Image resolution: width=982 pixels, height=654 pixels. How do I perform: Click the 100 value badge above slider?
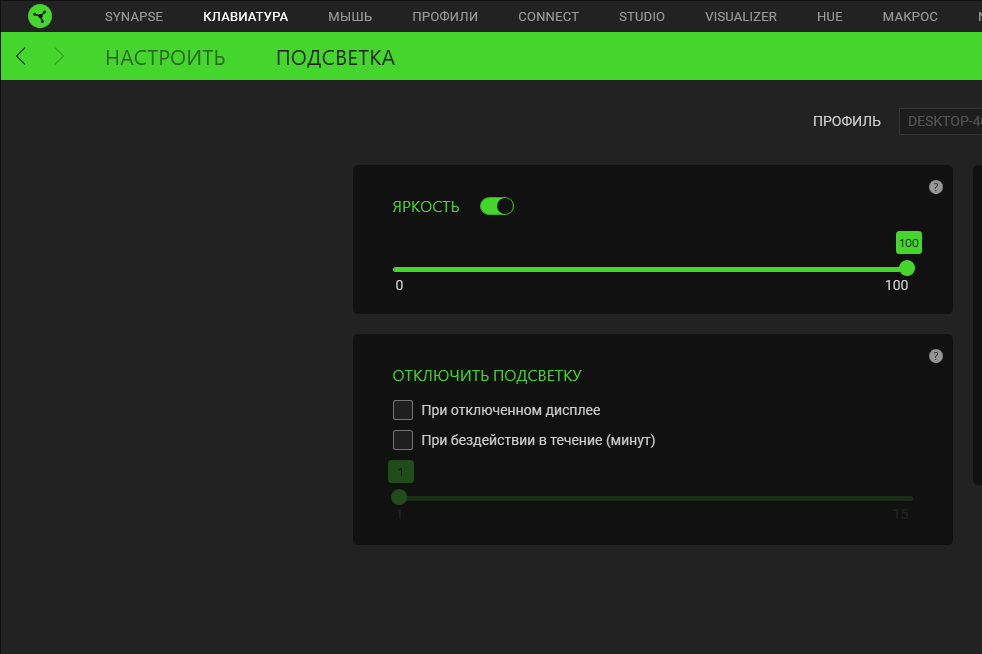point(909,243)
